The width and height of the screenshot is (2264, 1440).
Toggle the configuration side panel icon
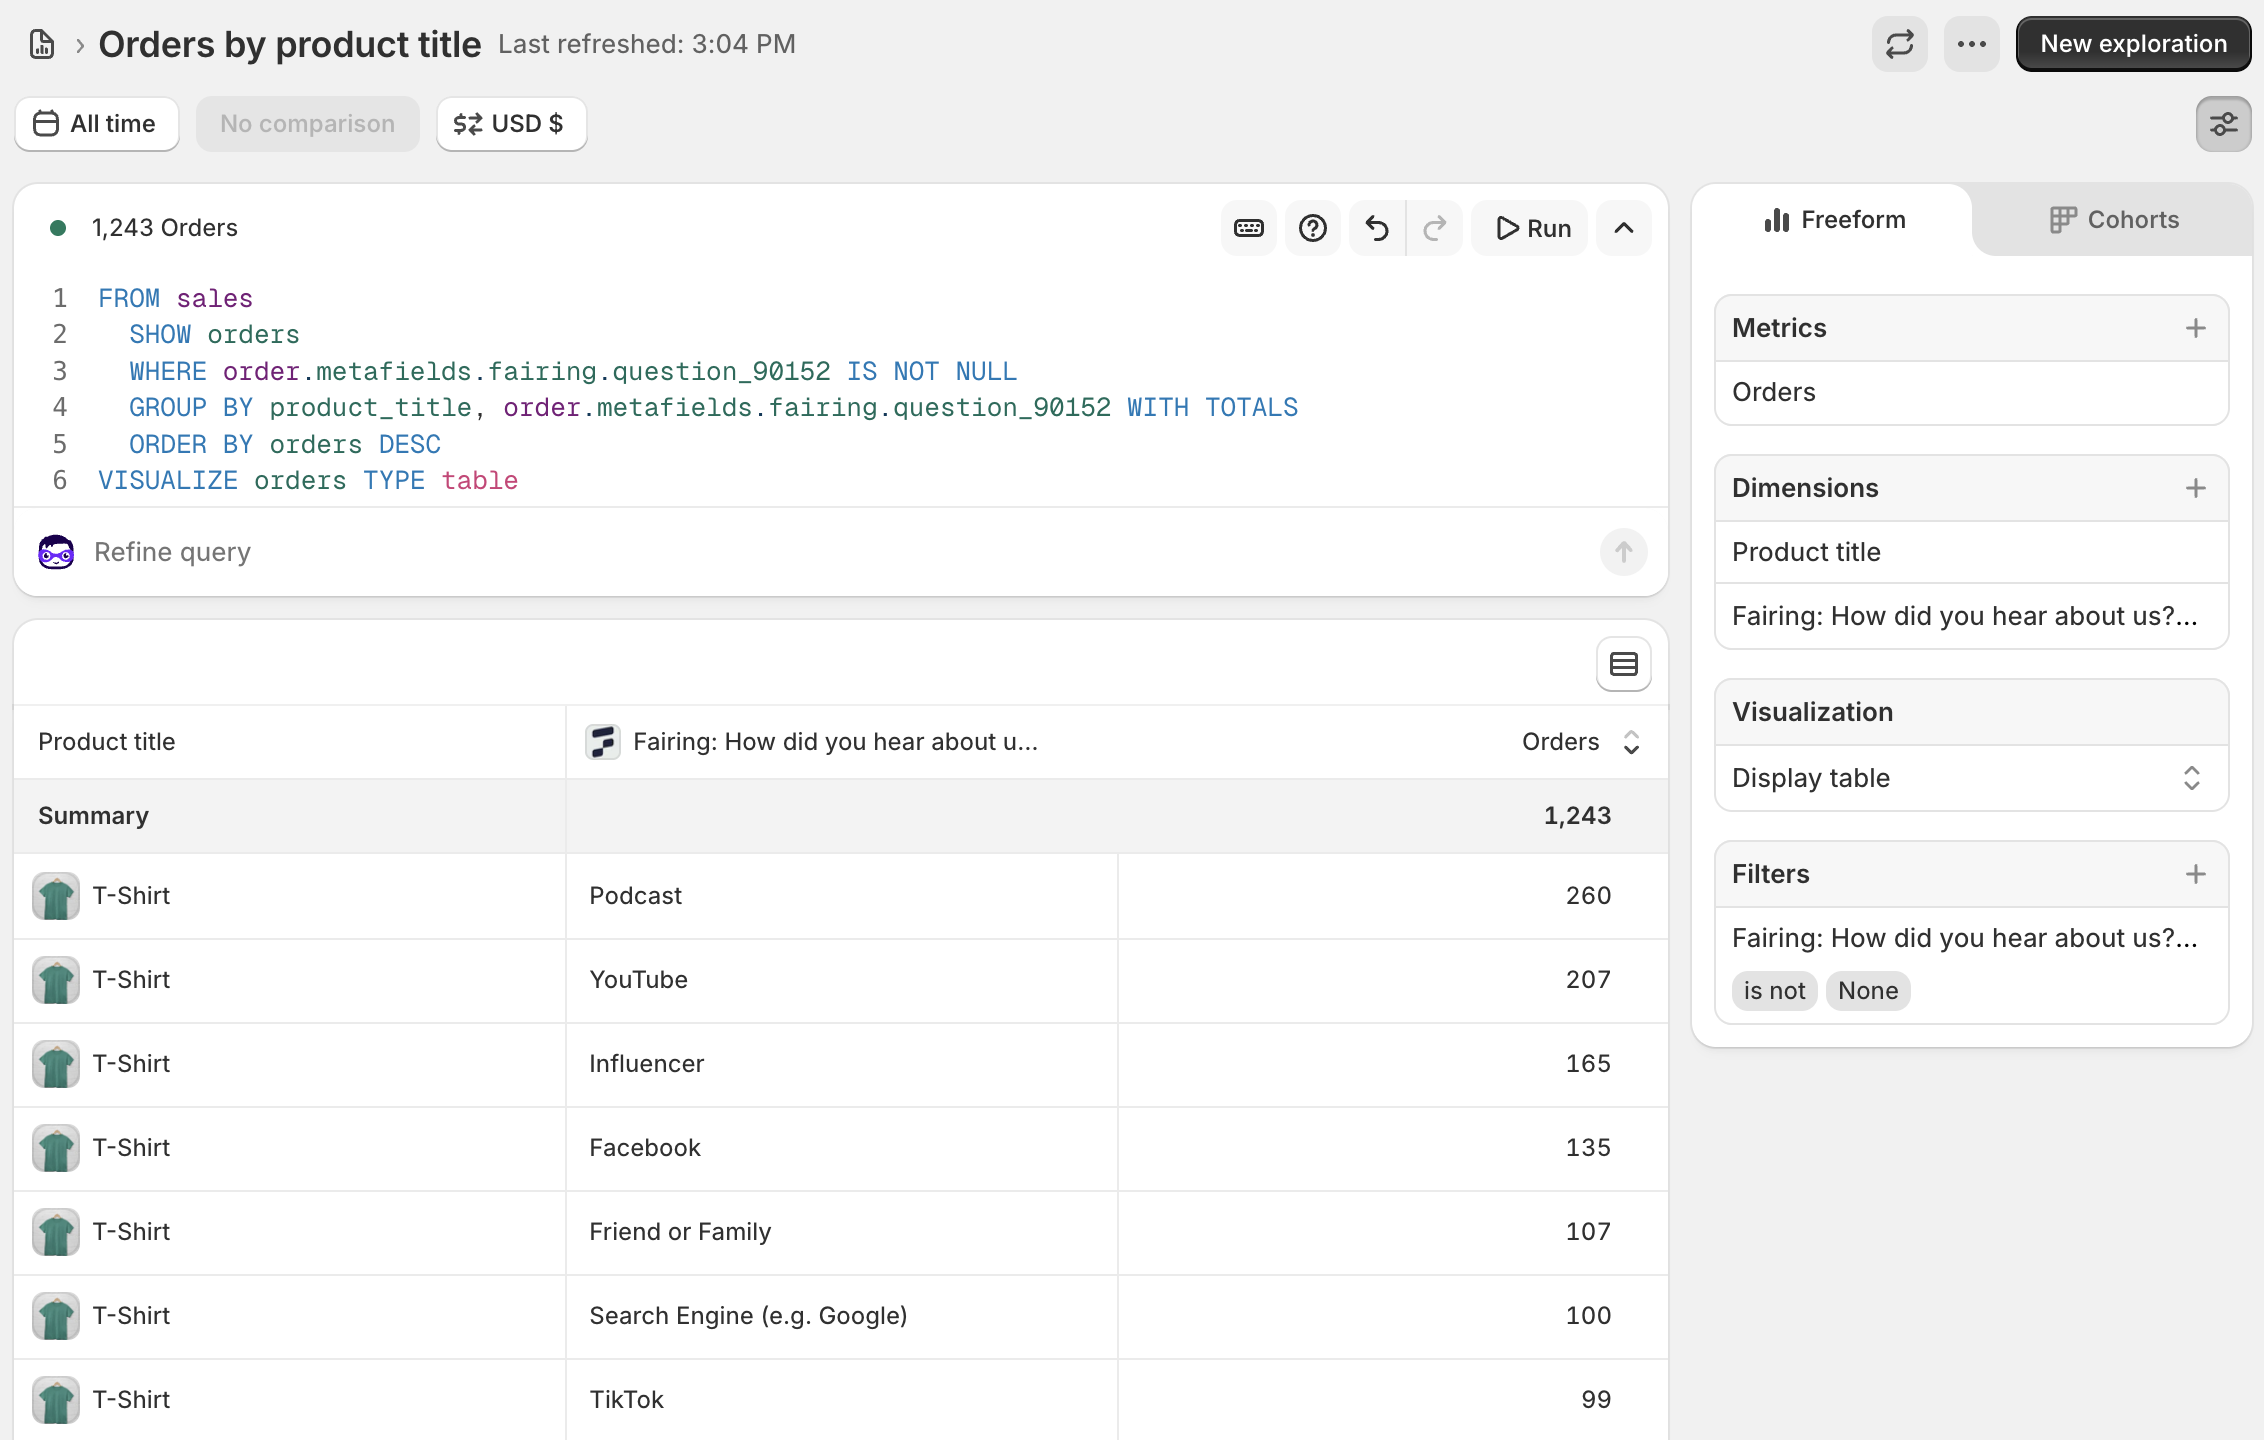(x=2223, y=124)
